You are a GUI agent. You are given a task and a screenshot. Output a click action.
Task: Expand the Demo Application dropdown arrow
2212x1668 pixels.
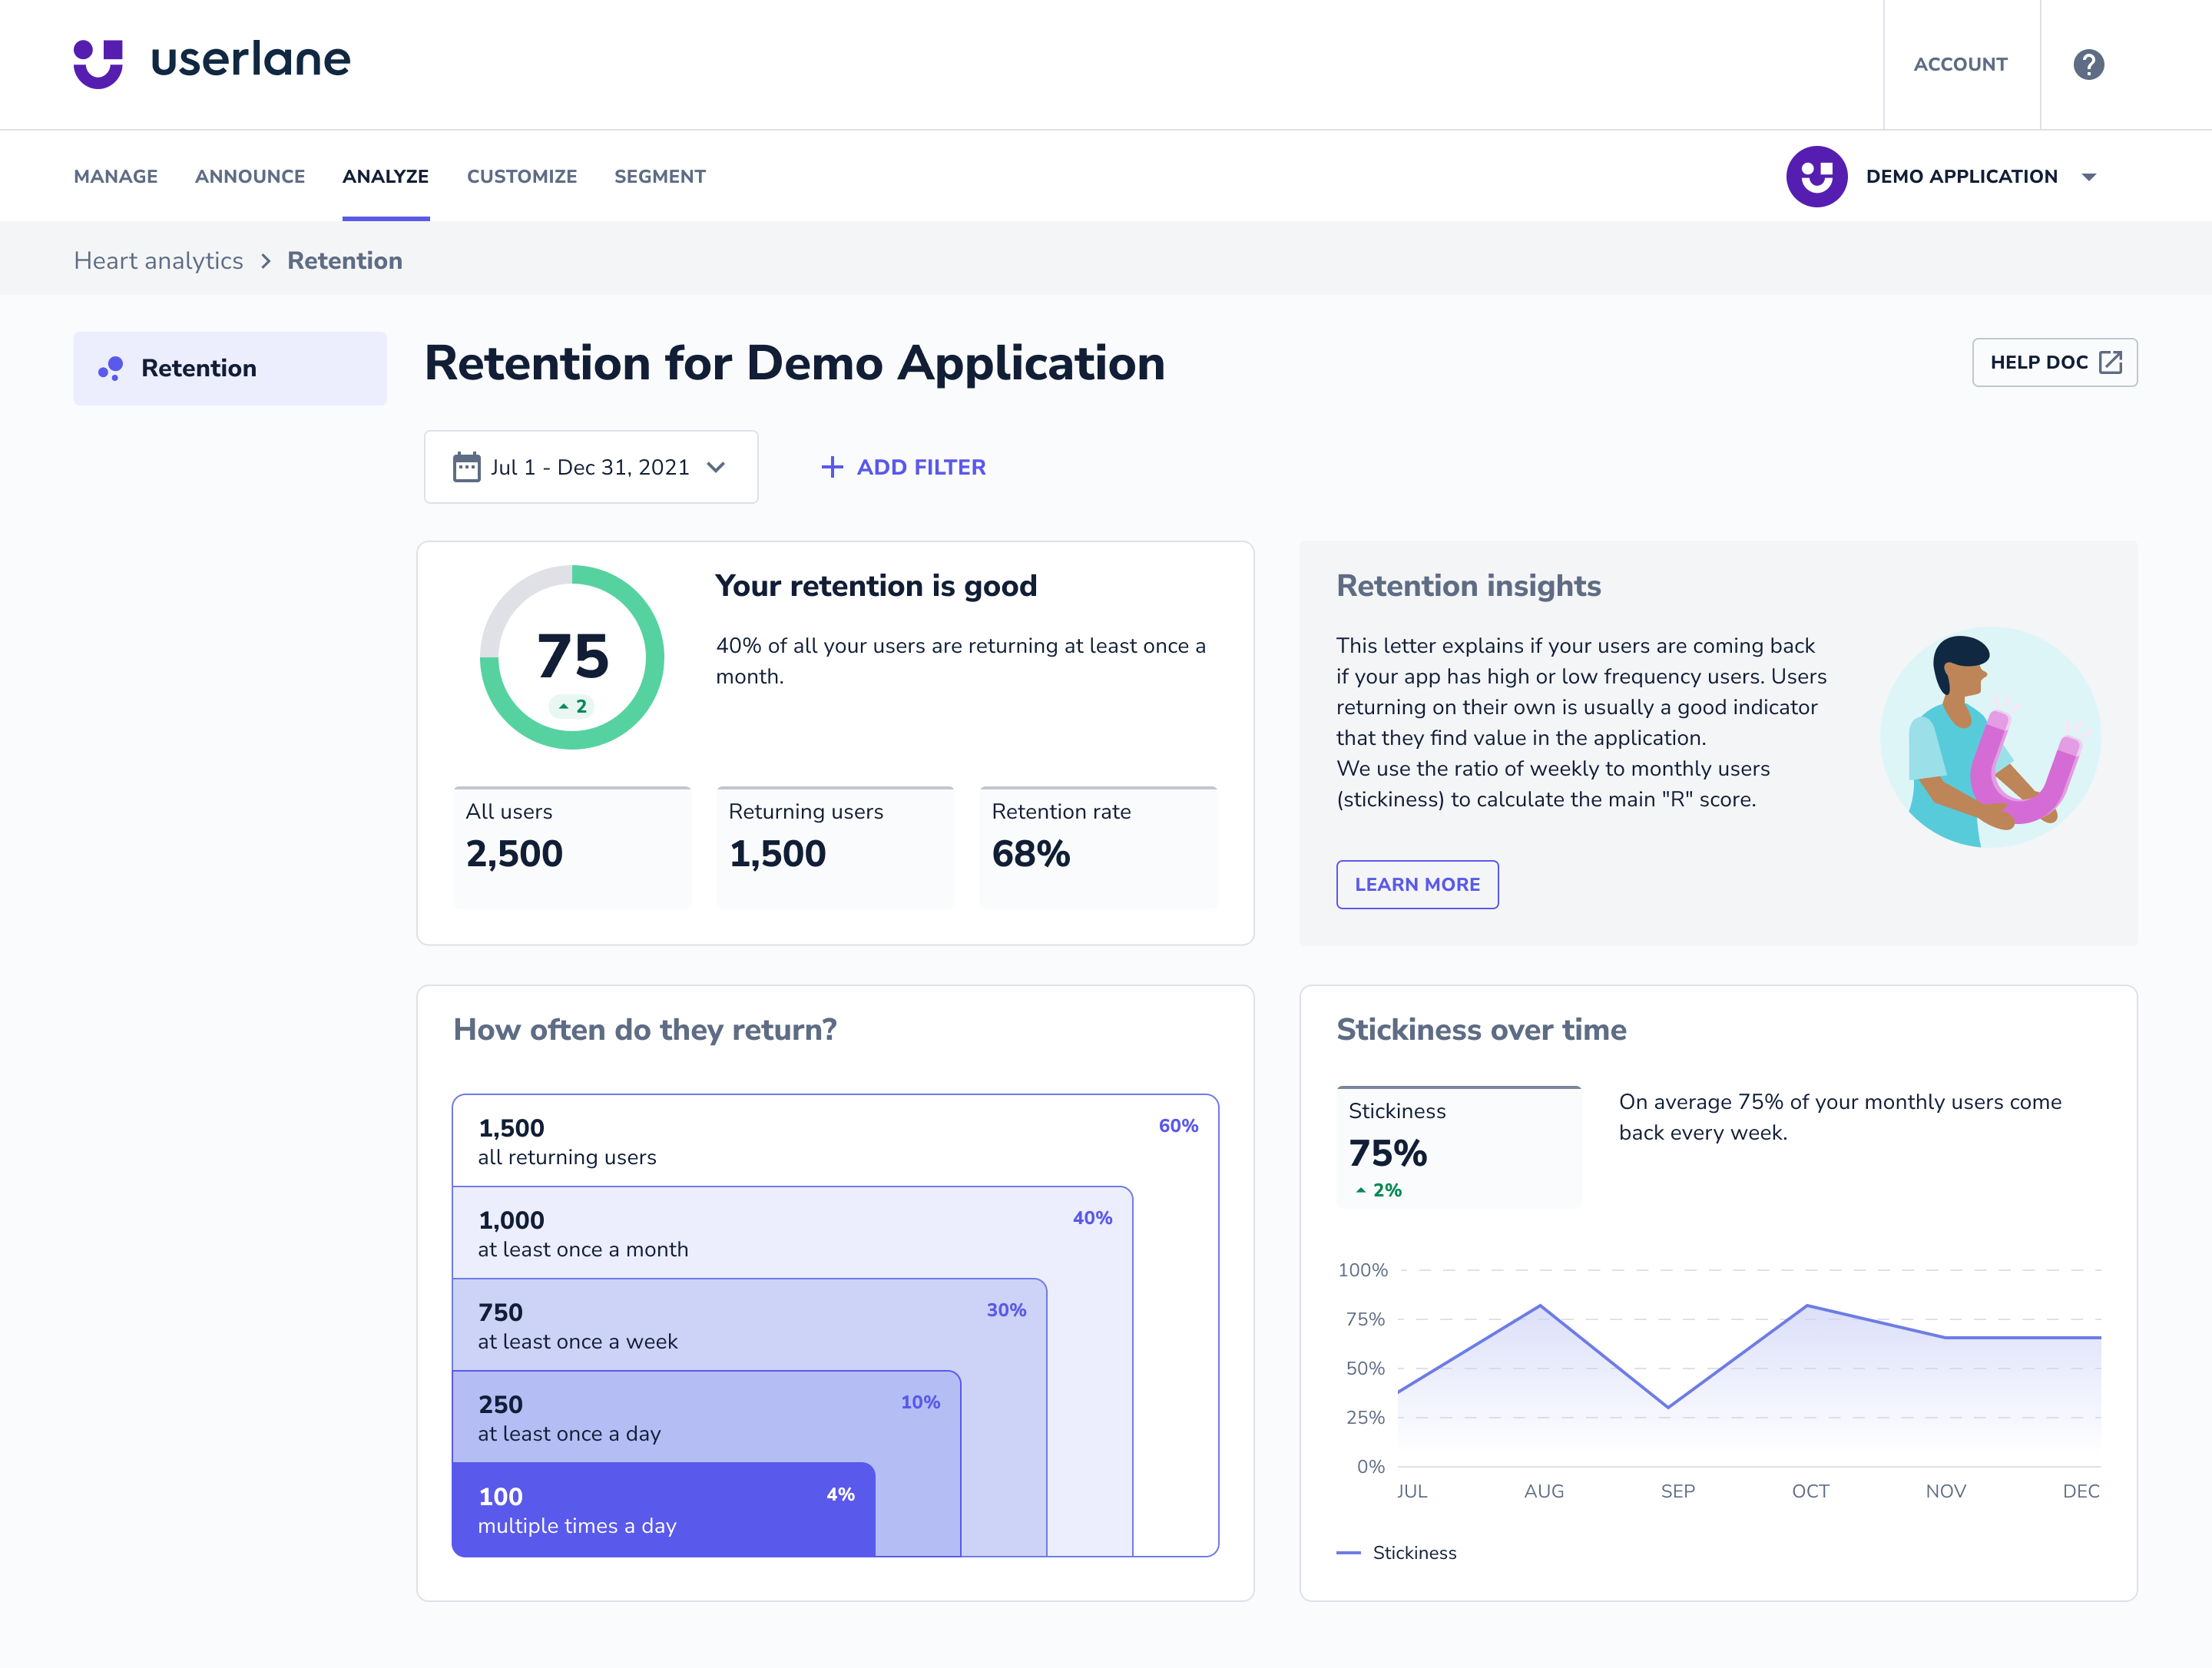[2088, 177]
